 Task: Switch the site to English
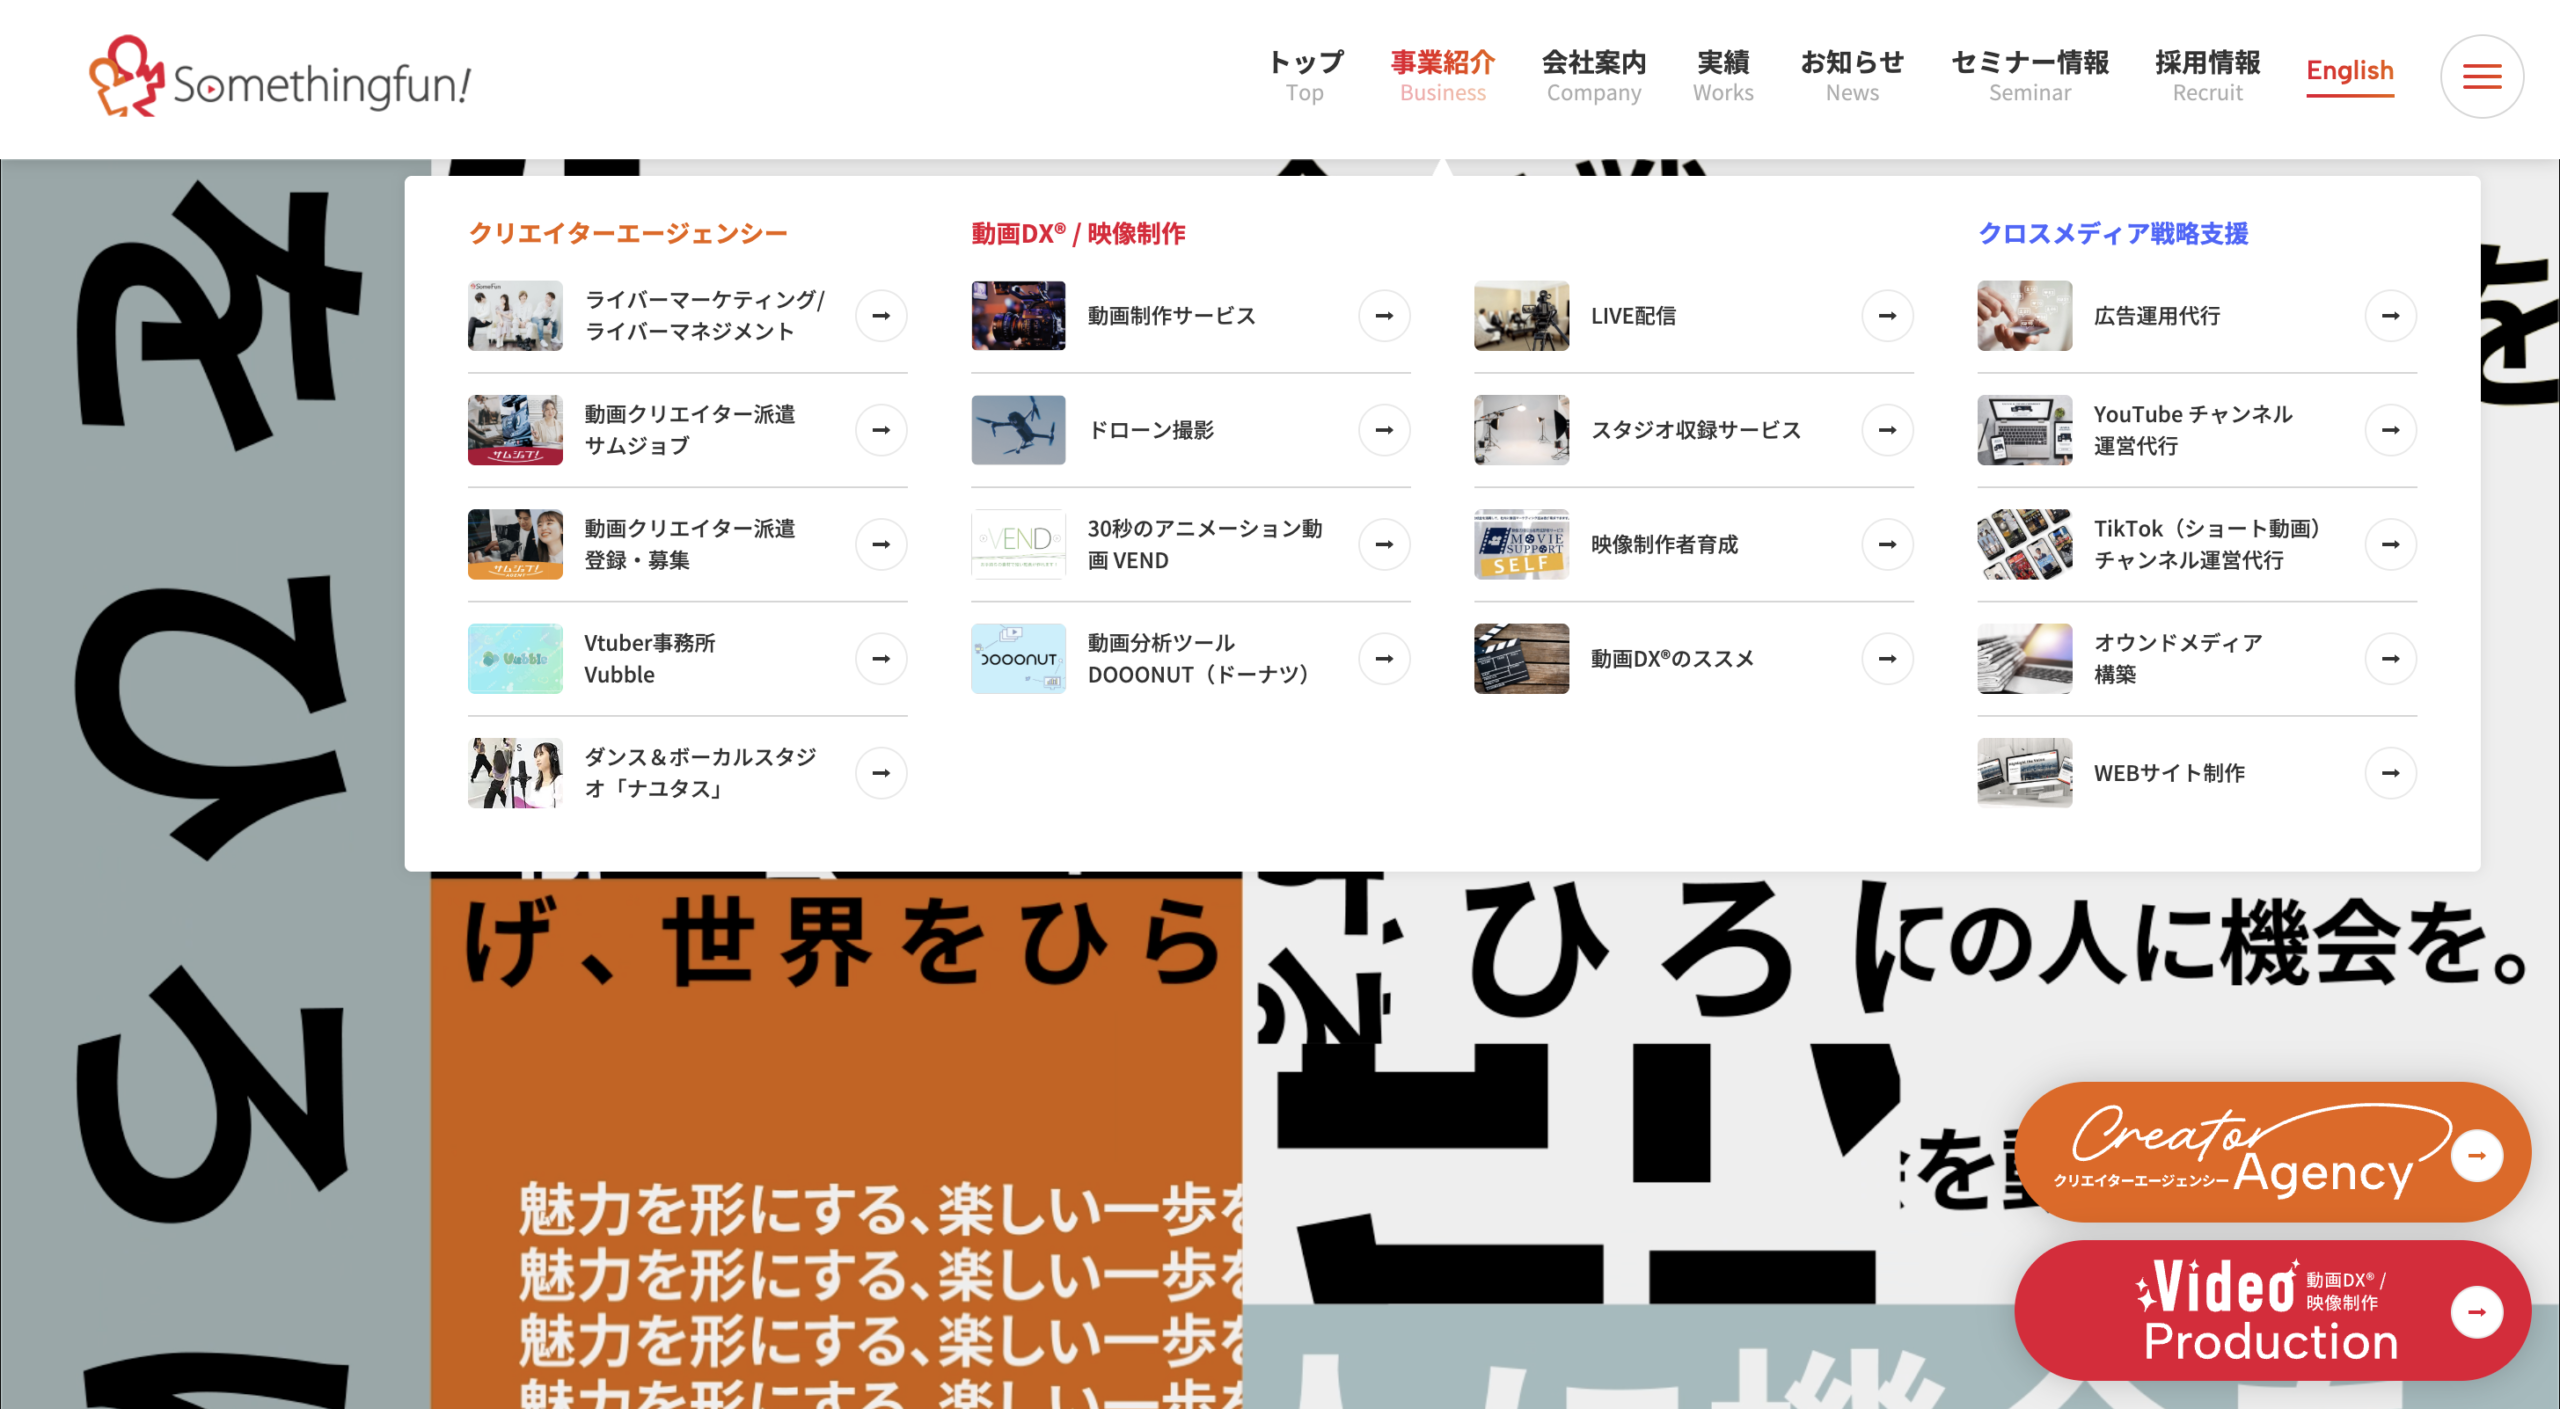[x=2350, y=72]
